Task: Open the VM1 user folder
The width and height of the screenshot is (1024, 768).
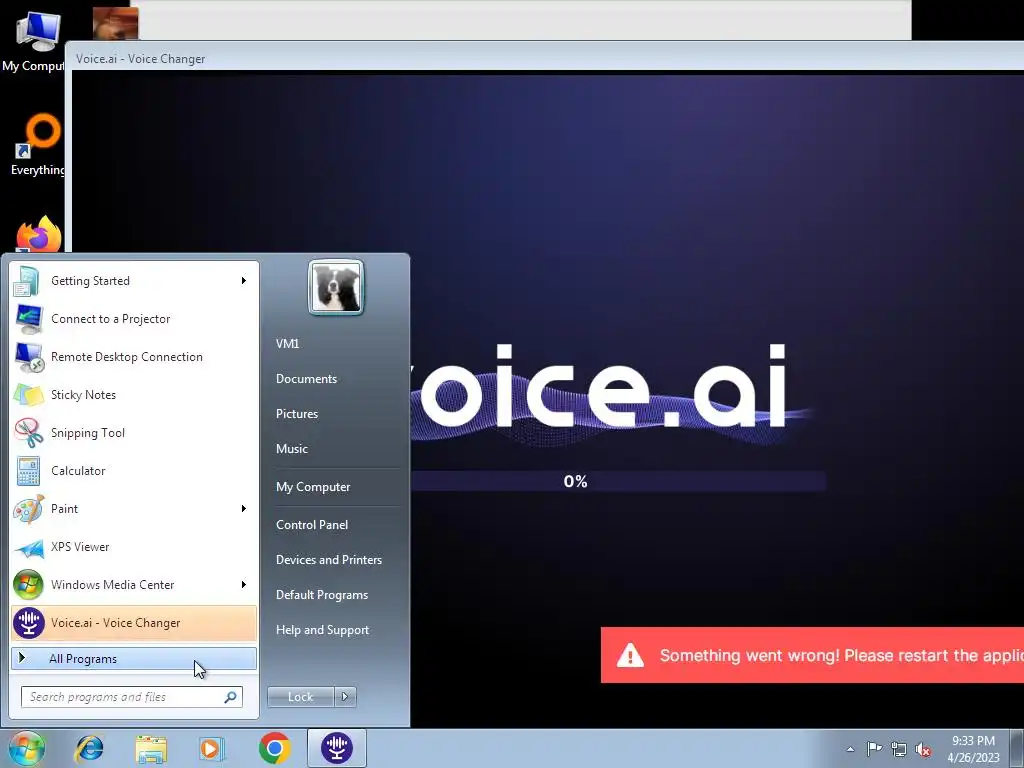Action: [287, 344]
